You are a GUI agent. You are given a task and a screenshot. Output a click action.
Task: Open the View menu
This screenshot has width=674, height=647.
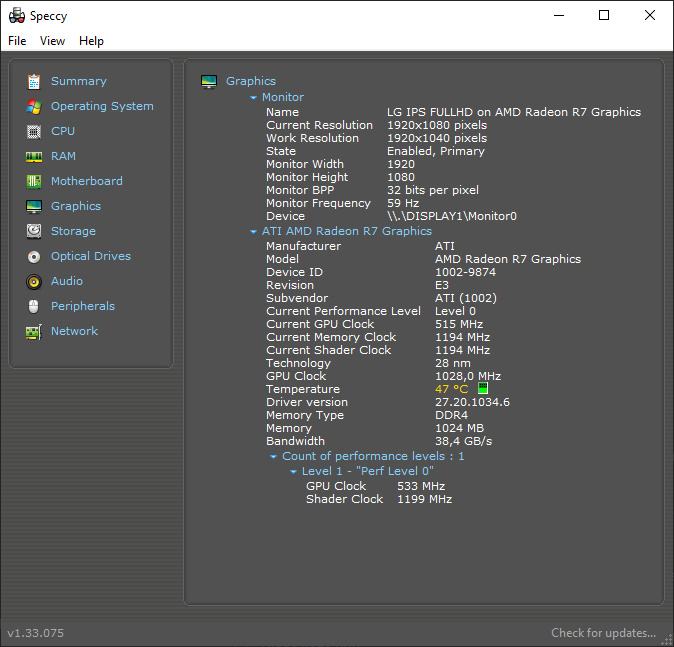[x=52, y=41]
